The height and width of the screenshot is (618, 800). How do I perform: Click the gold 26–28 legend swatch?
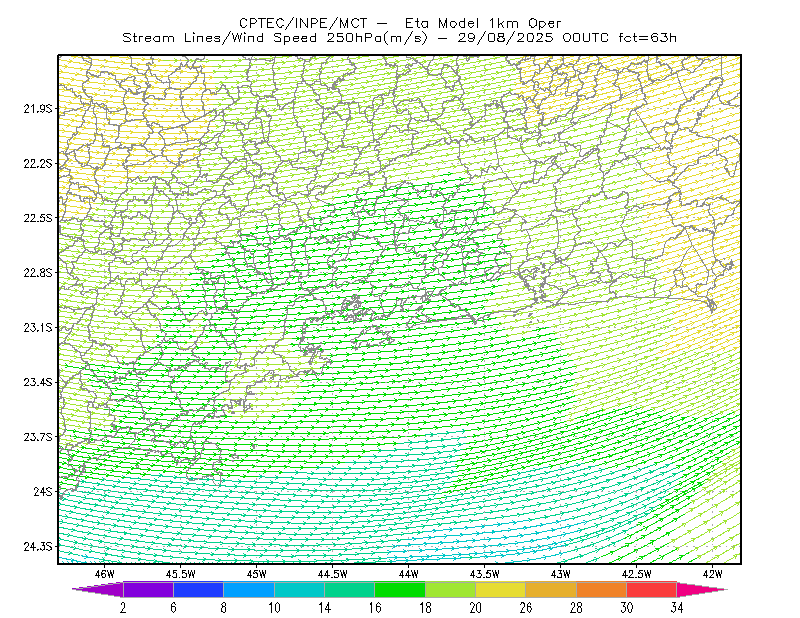551,589
